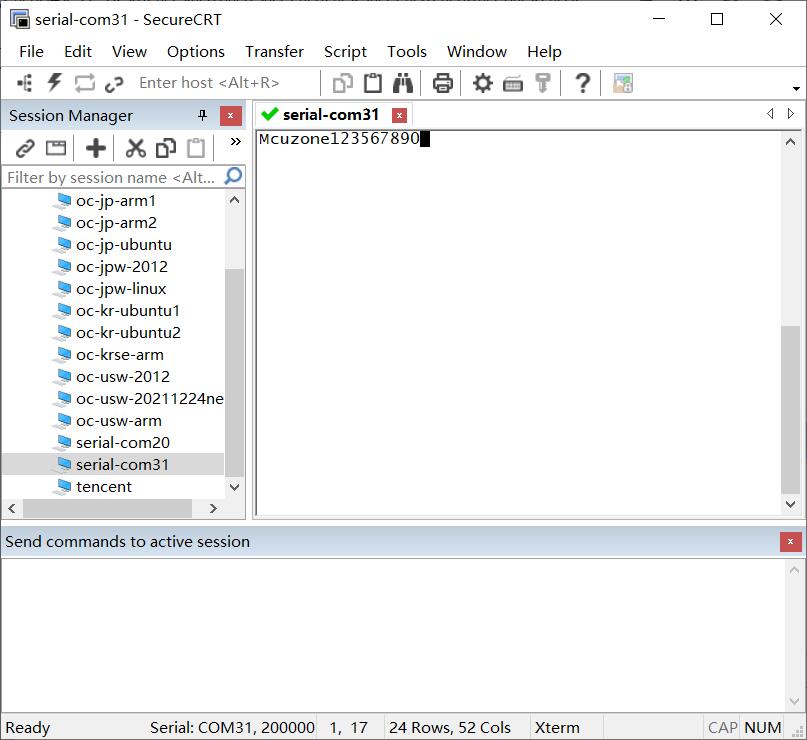Open the Help menu
The width and height of the screenshot is (807, 740).
click(544, 51)
